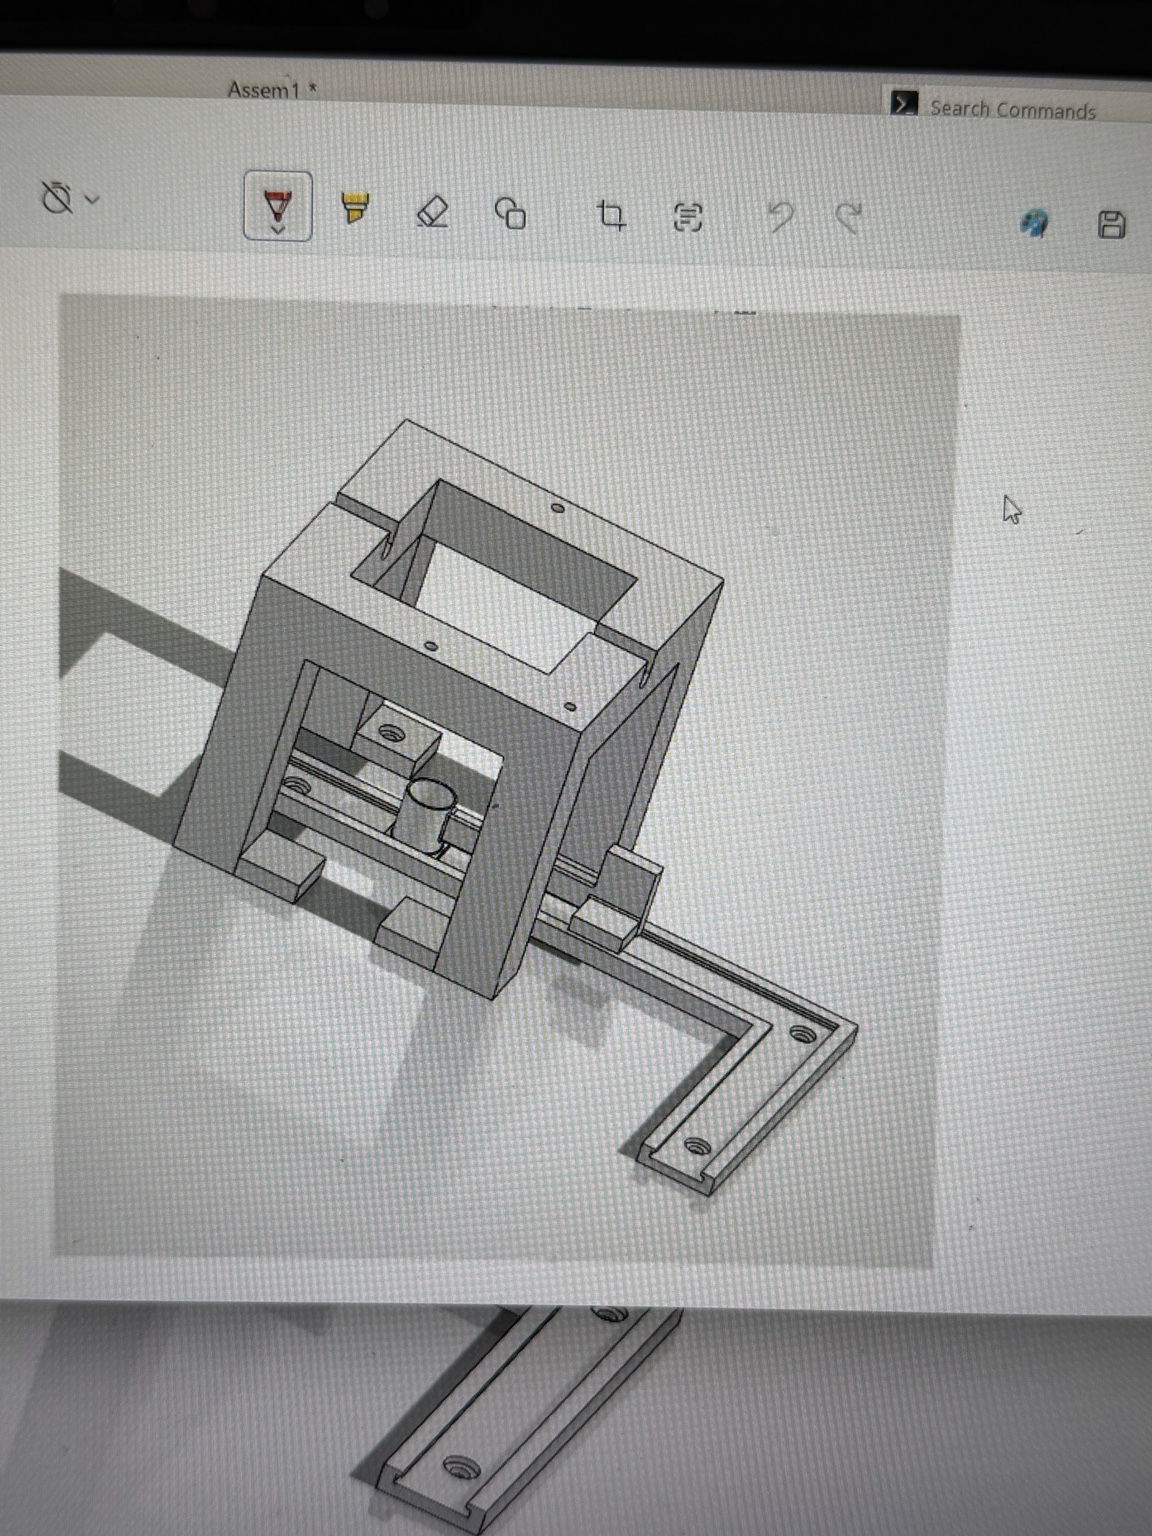
Task: Click the captured CAD model screenshot
Action: tap(506, 782)
